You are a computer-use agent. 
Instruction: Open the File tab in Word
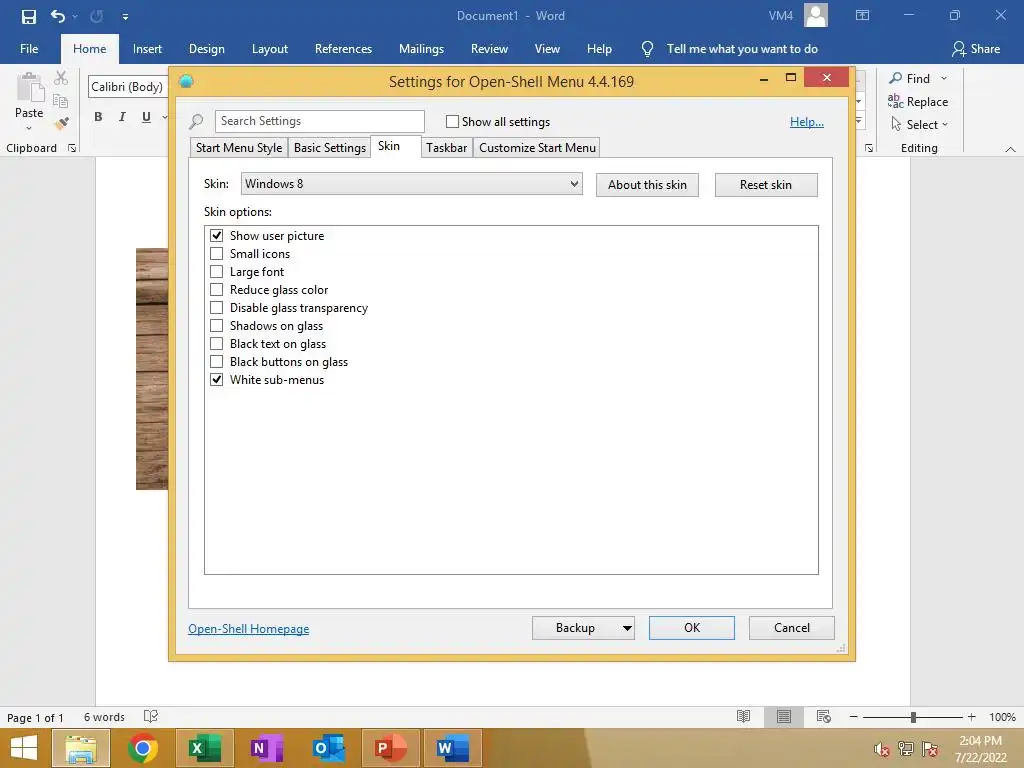[29, 49]
